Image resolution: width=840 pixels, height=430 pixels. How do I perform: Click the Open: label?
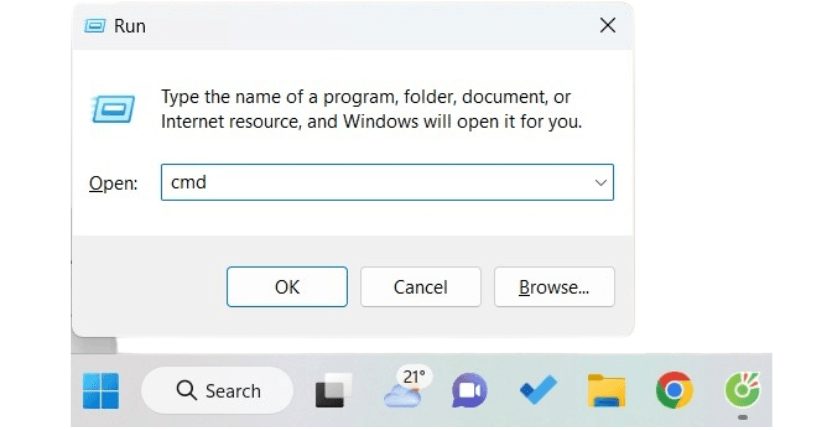pyautogui.click(x=113, y=183)
